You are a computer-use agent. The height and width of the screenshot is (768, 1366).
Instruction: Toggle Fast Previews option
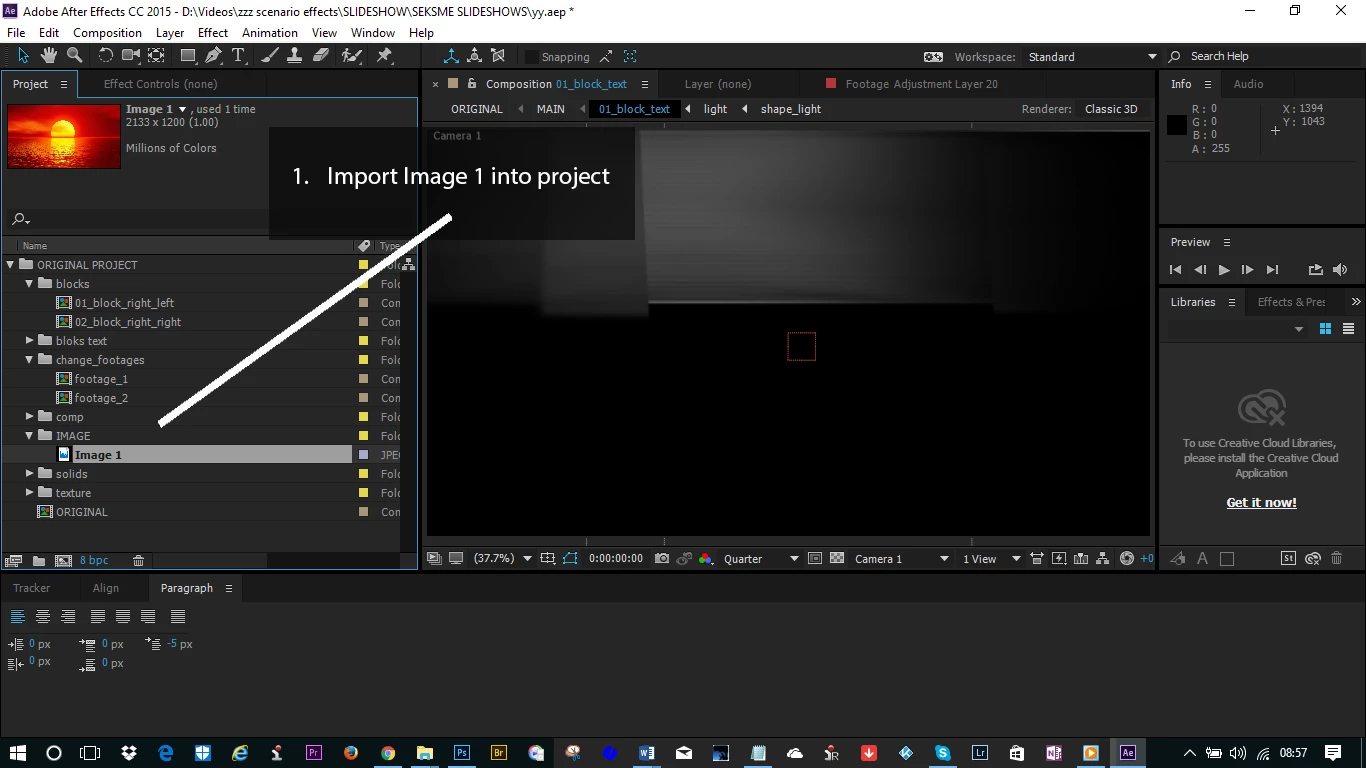[x=1059, y=559]
